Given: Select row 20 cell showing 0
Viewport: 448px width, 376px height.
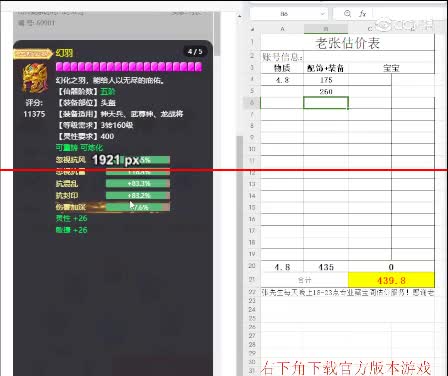Looking at the screenshot, I should (391, 267).
